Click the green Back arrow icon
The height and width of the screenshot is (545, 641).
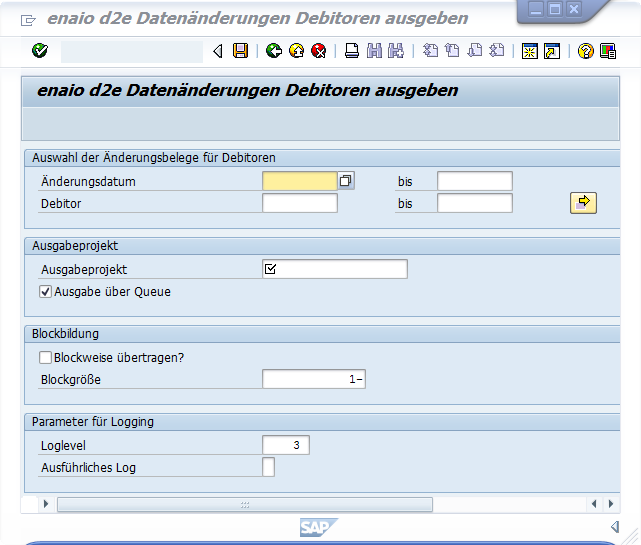coord(273,51)
